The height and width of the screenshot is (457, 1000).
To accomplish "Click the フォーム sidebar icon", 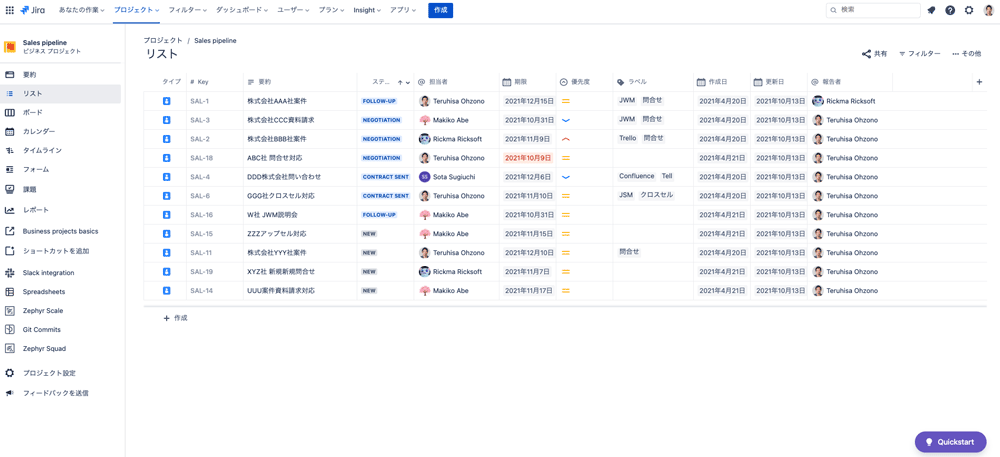I will click(x=10, y=170).
